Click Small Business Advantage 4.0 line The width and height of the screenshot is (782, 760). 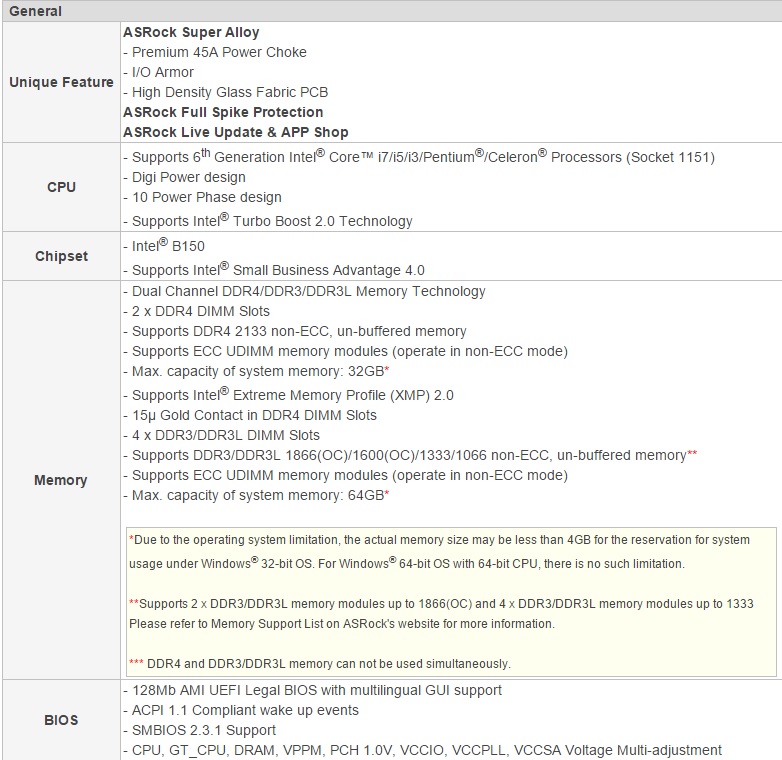[274, 270]
